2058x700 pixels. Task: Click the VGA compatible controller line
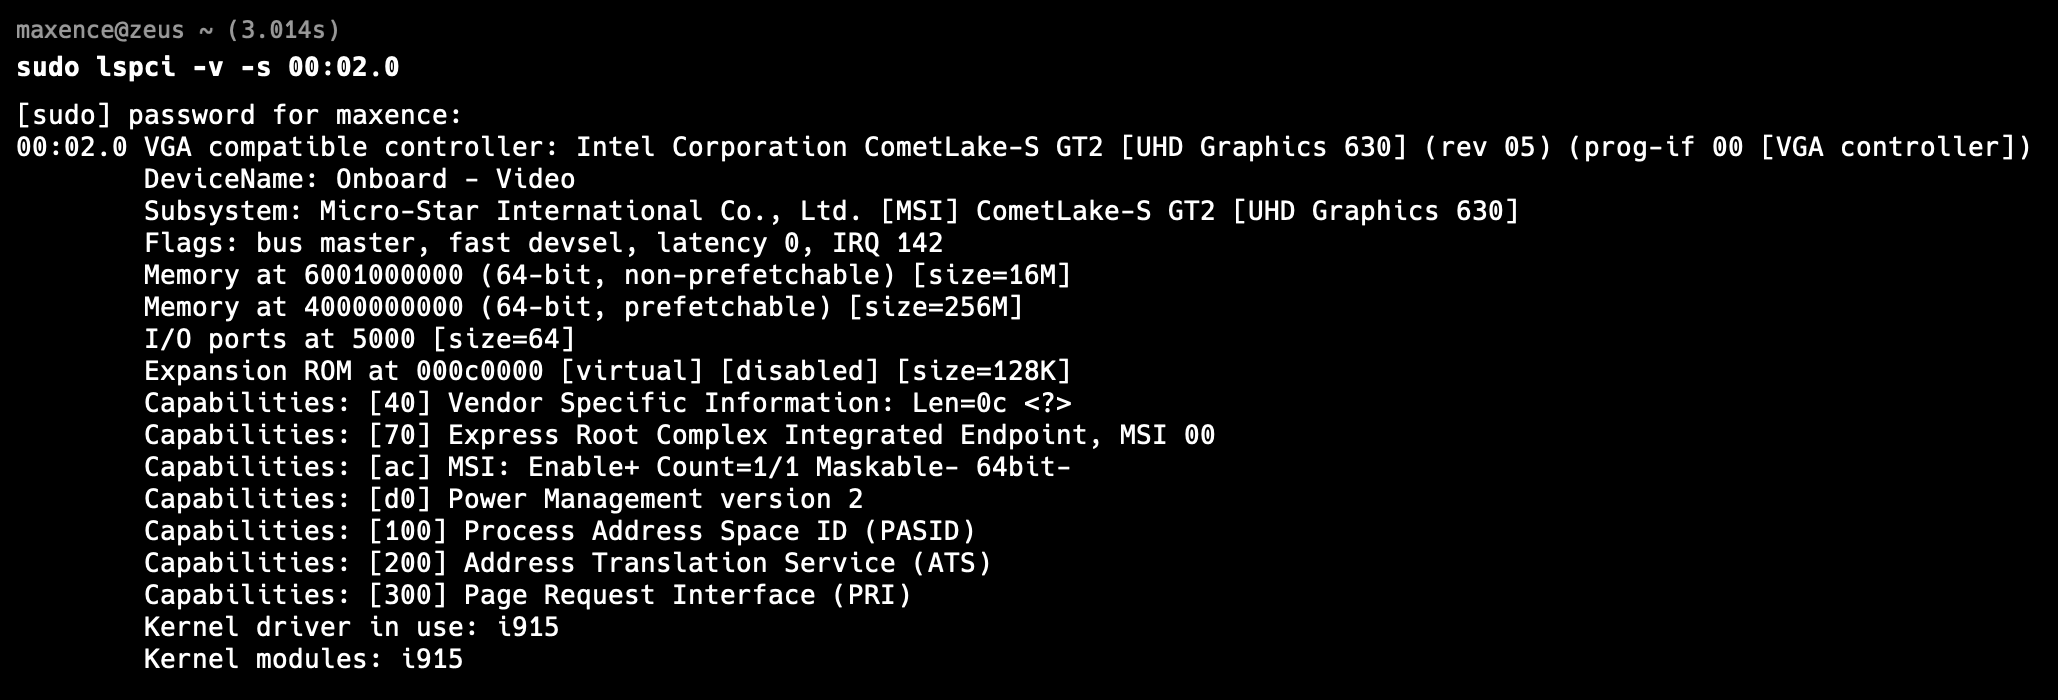[x=1024, y=147]
